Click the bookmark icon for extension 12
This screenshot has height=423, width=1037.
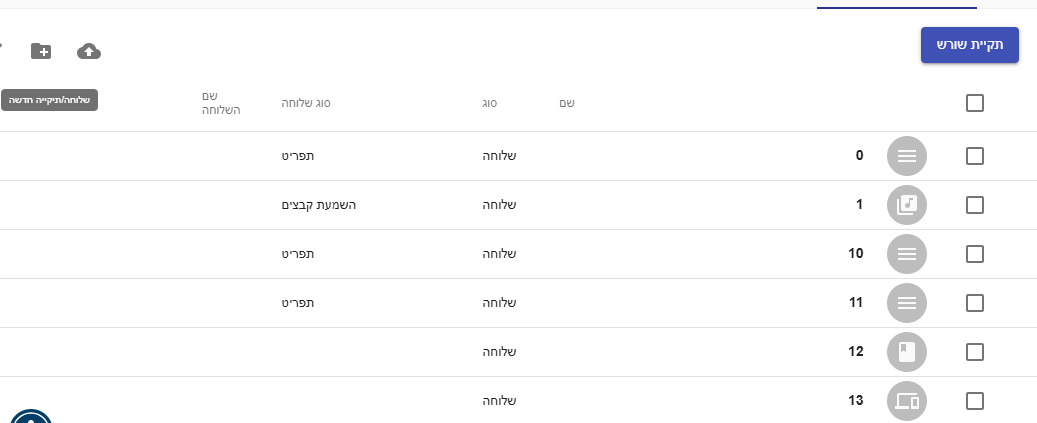[x=907, y=352]
